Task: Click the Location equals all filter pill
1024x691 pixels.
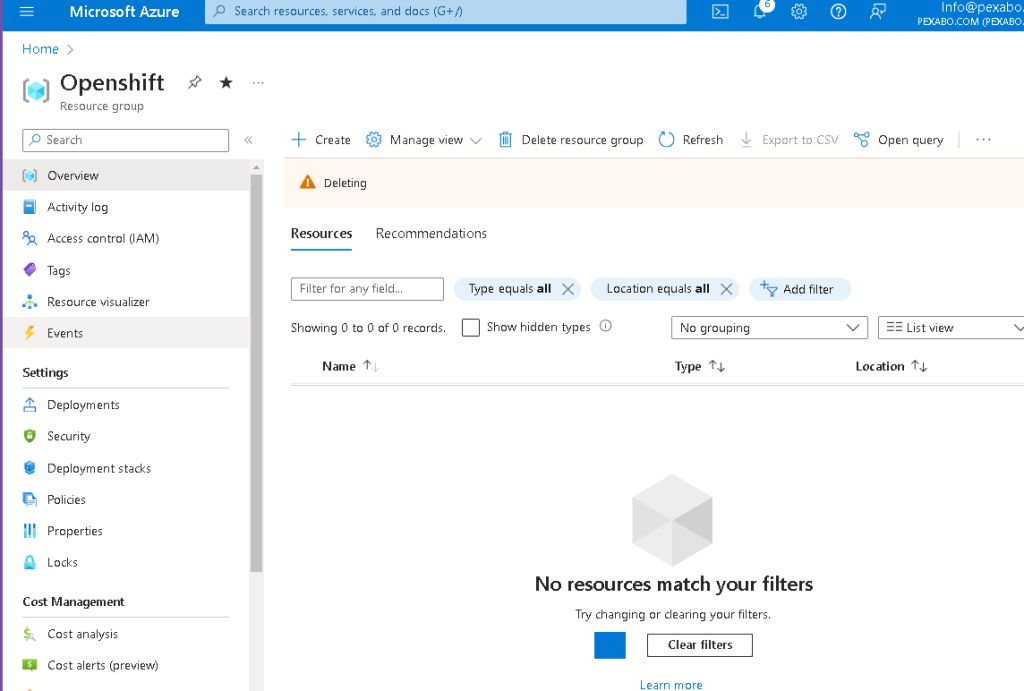Action: 658,289
